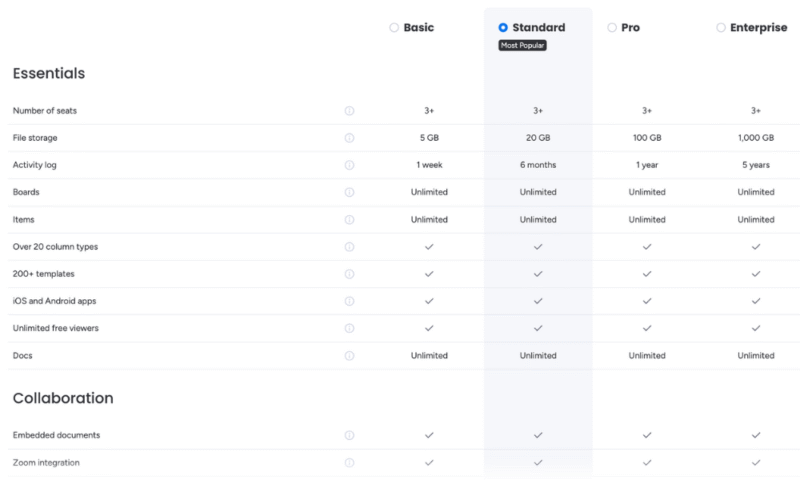Click info icon for iOS and Android apps

point(350,300)
